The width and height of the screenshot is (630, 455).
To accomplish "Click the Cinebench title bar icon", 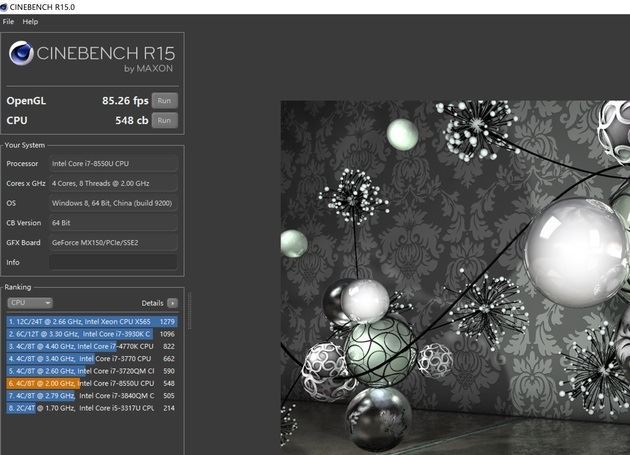I will click(x=4, y=7).
